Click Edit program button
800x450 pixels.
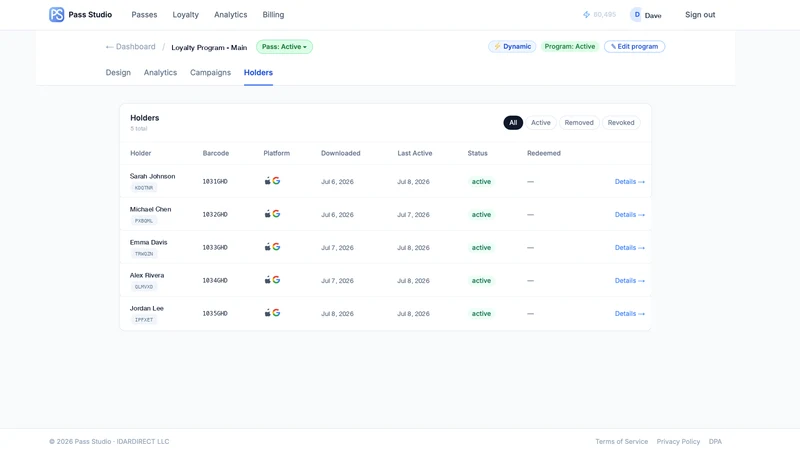[634, 46]
